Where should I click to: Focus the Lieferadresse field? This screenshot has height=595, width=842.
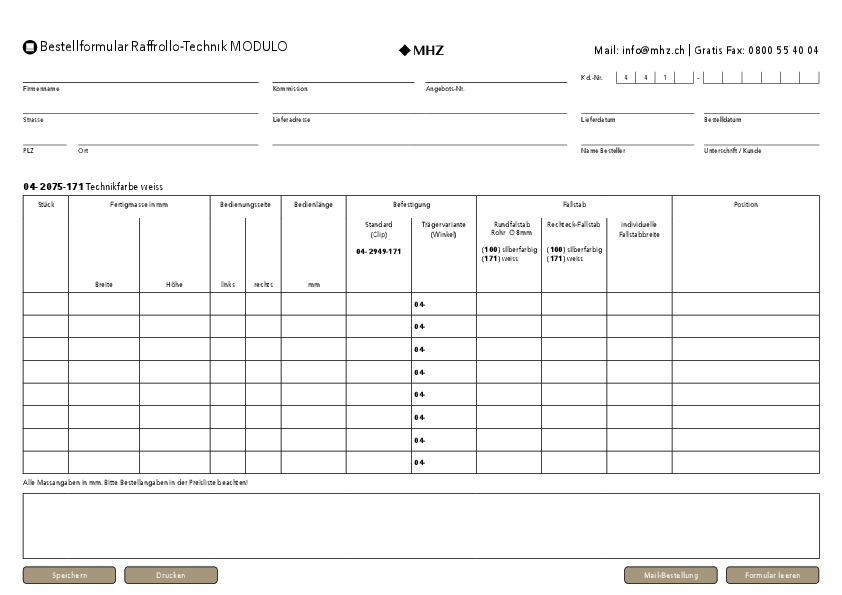(x=419, y=107)
